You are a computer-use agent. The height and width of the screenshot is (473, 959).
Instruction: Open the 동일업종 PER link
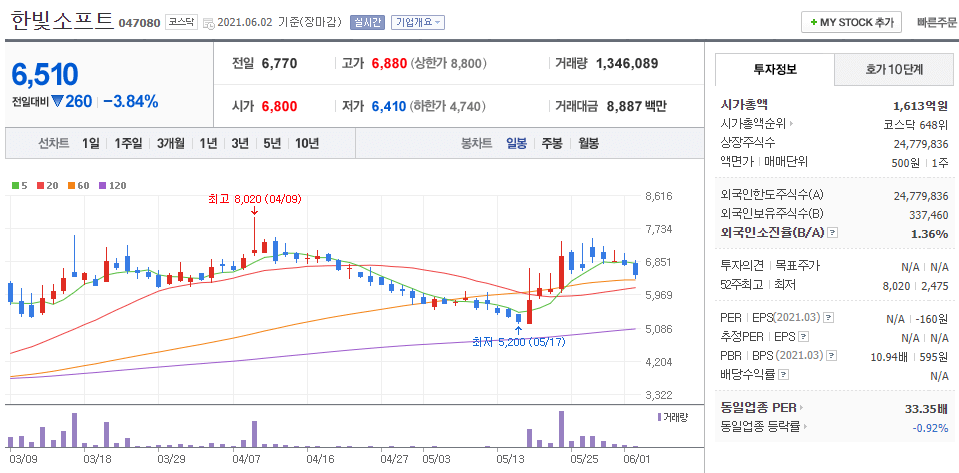758,408
